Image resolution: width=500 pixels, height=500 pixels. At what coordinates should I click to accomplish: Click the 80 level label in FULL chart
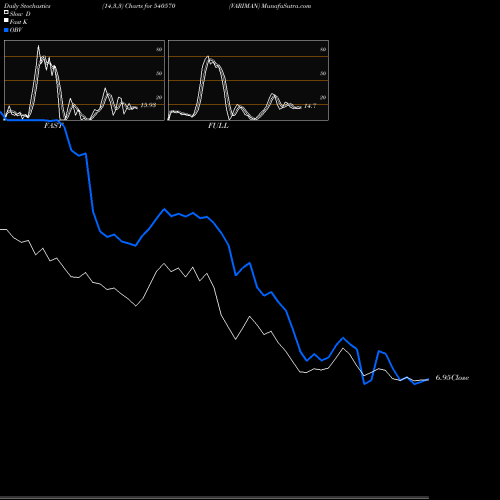click(x=323, y=49)
